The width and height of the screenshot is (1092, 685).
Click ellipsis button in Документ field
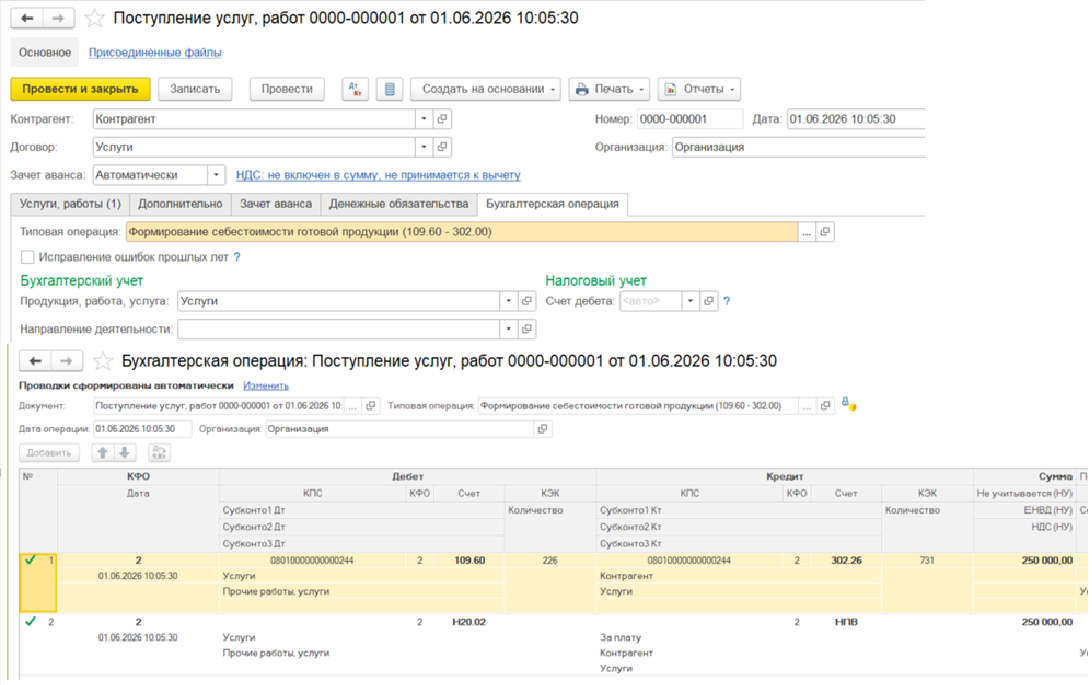tap(352, 406)
